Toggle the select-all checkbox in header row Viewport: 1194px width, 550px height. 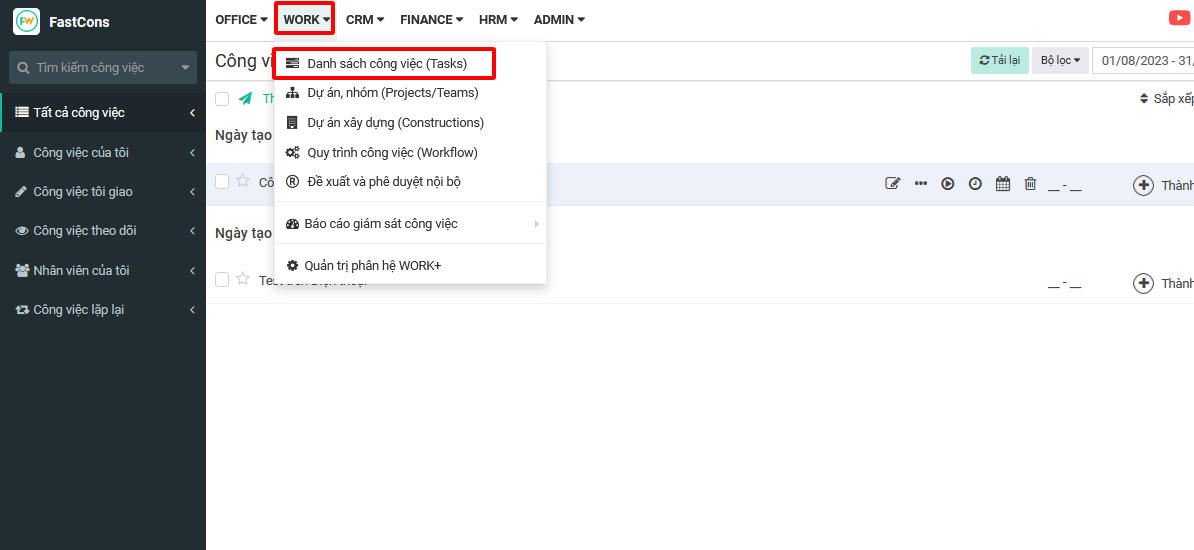(222, 99)
